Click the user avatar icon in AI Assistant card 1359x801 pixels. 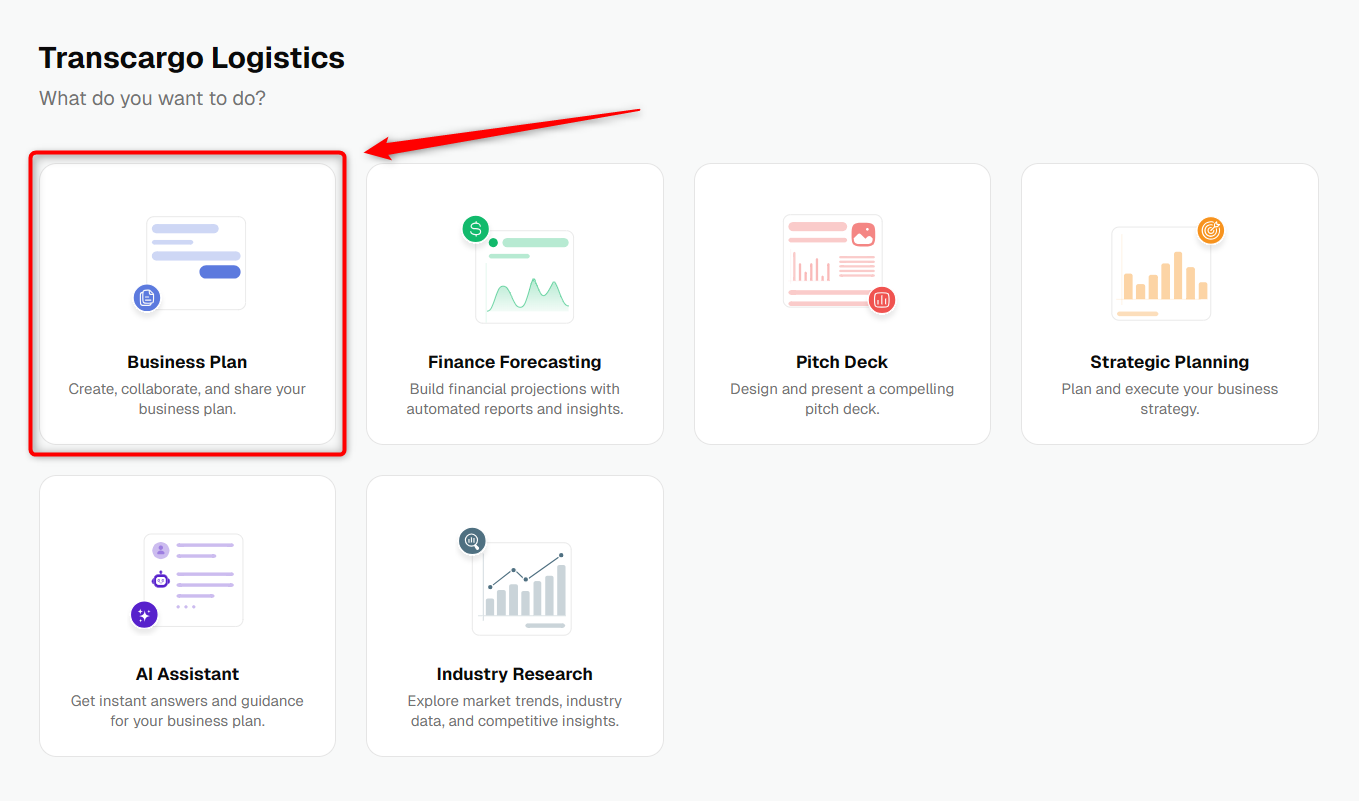tap(161, 550)
